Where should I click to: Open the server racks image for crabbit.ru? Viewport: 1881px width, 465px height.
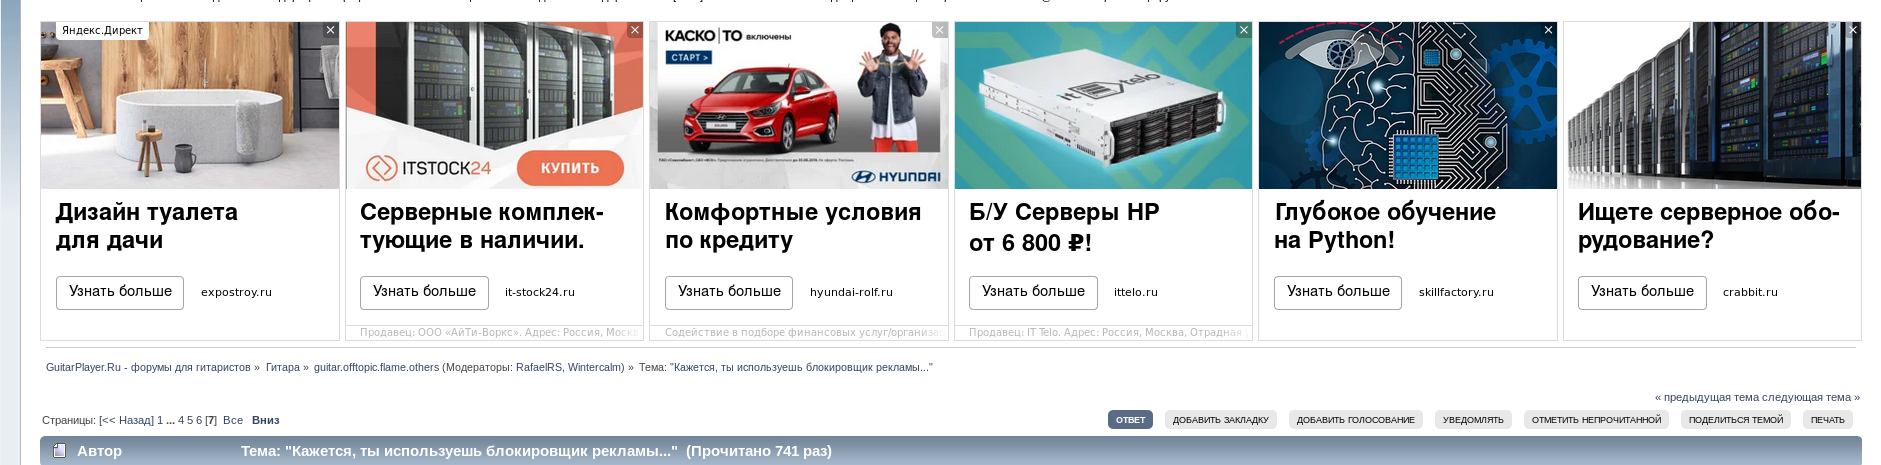[x=1712, y=105]
